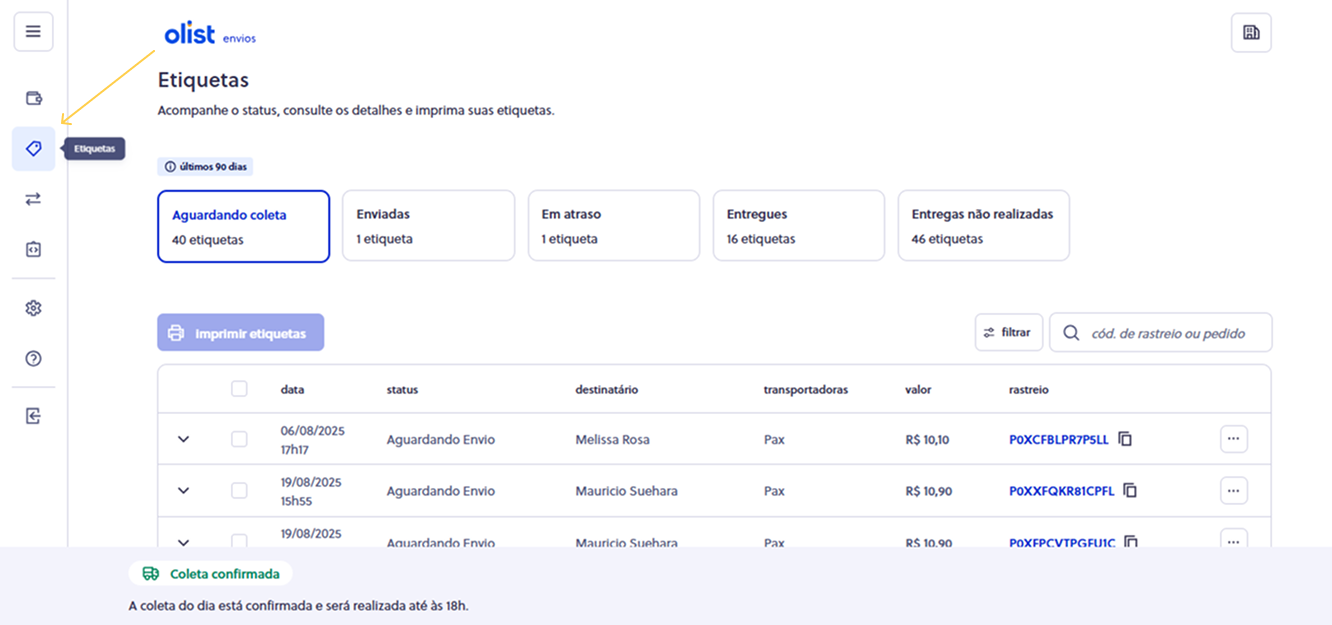Copy tracking code P0XCFBLPR7PSLL
1332x625 pixels.
[x=1125, y=439]
